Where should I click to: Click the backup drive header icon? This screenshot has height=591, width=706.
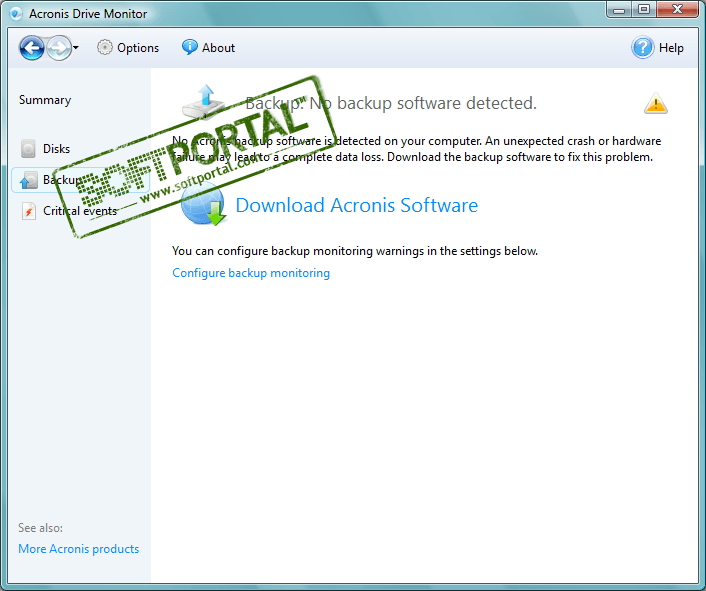[x=204, y=102]
